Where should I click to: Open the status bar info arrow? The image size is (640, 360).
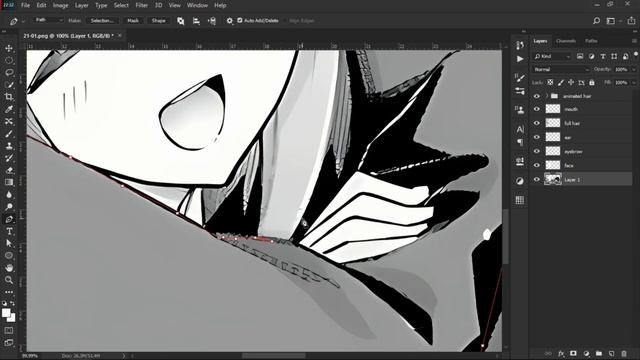124,356
